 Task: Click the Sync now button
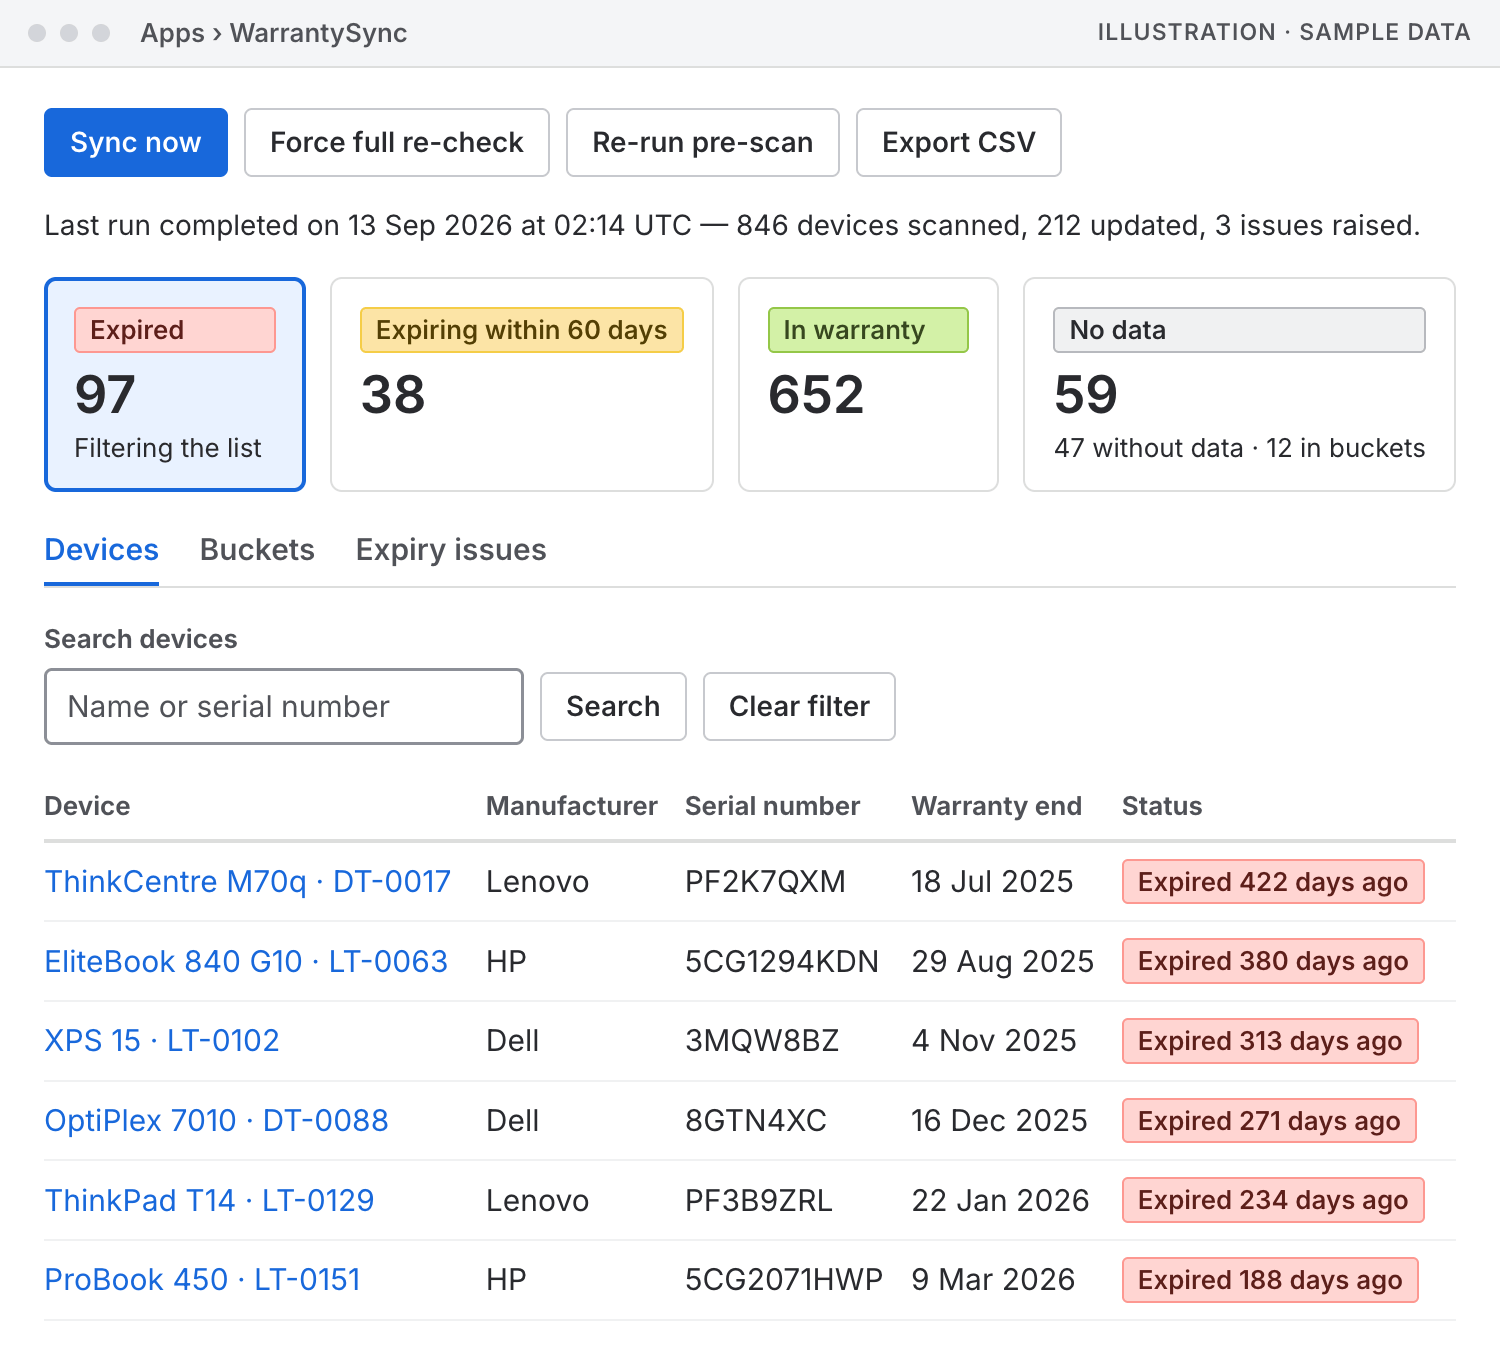[x=136, y=143]
